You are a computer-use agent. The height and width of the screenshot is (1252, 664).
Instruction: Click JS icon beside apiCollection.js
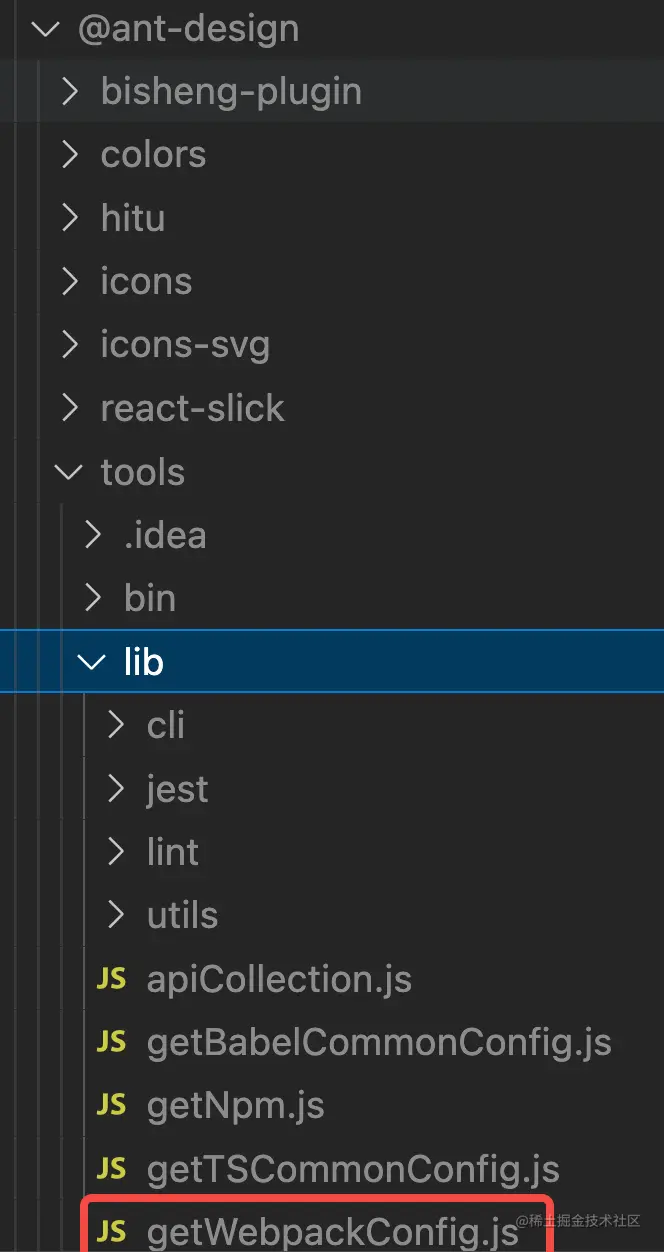coord(111,978)
